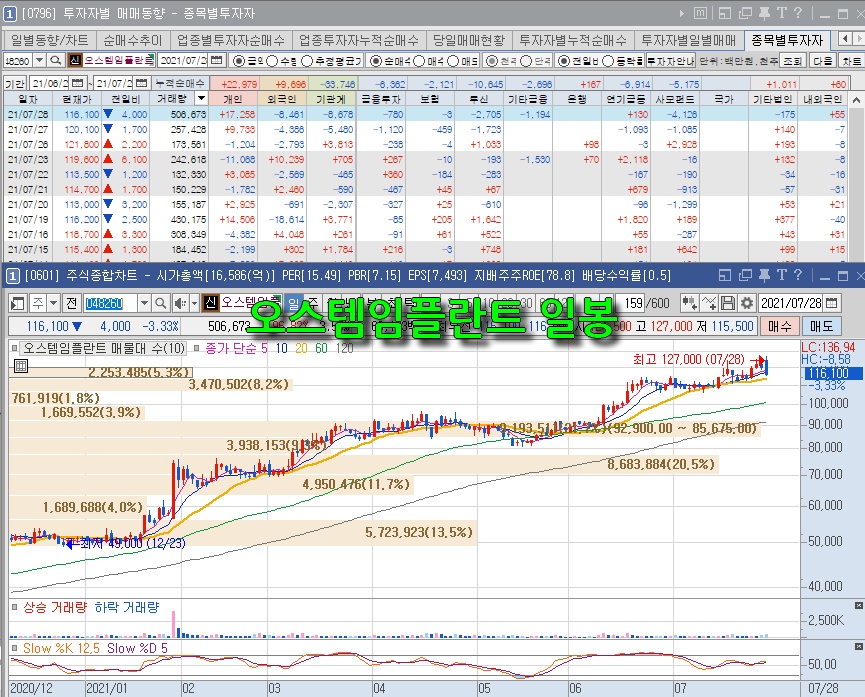The image size is (865, 697).
Task: Switch to the 순매수추이 tab
Action: (132, 40)
